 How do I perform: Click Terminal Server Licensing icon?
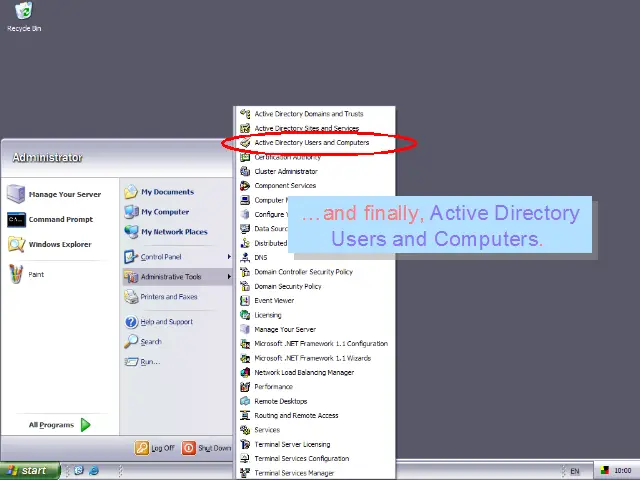[245, 444]
